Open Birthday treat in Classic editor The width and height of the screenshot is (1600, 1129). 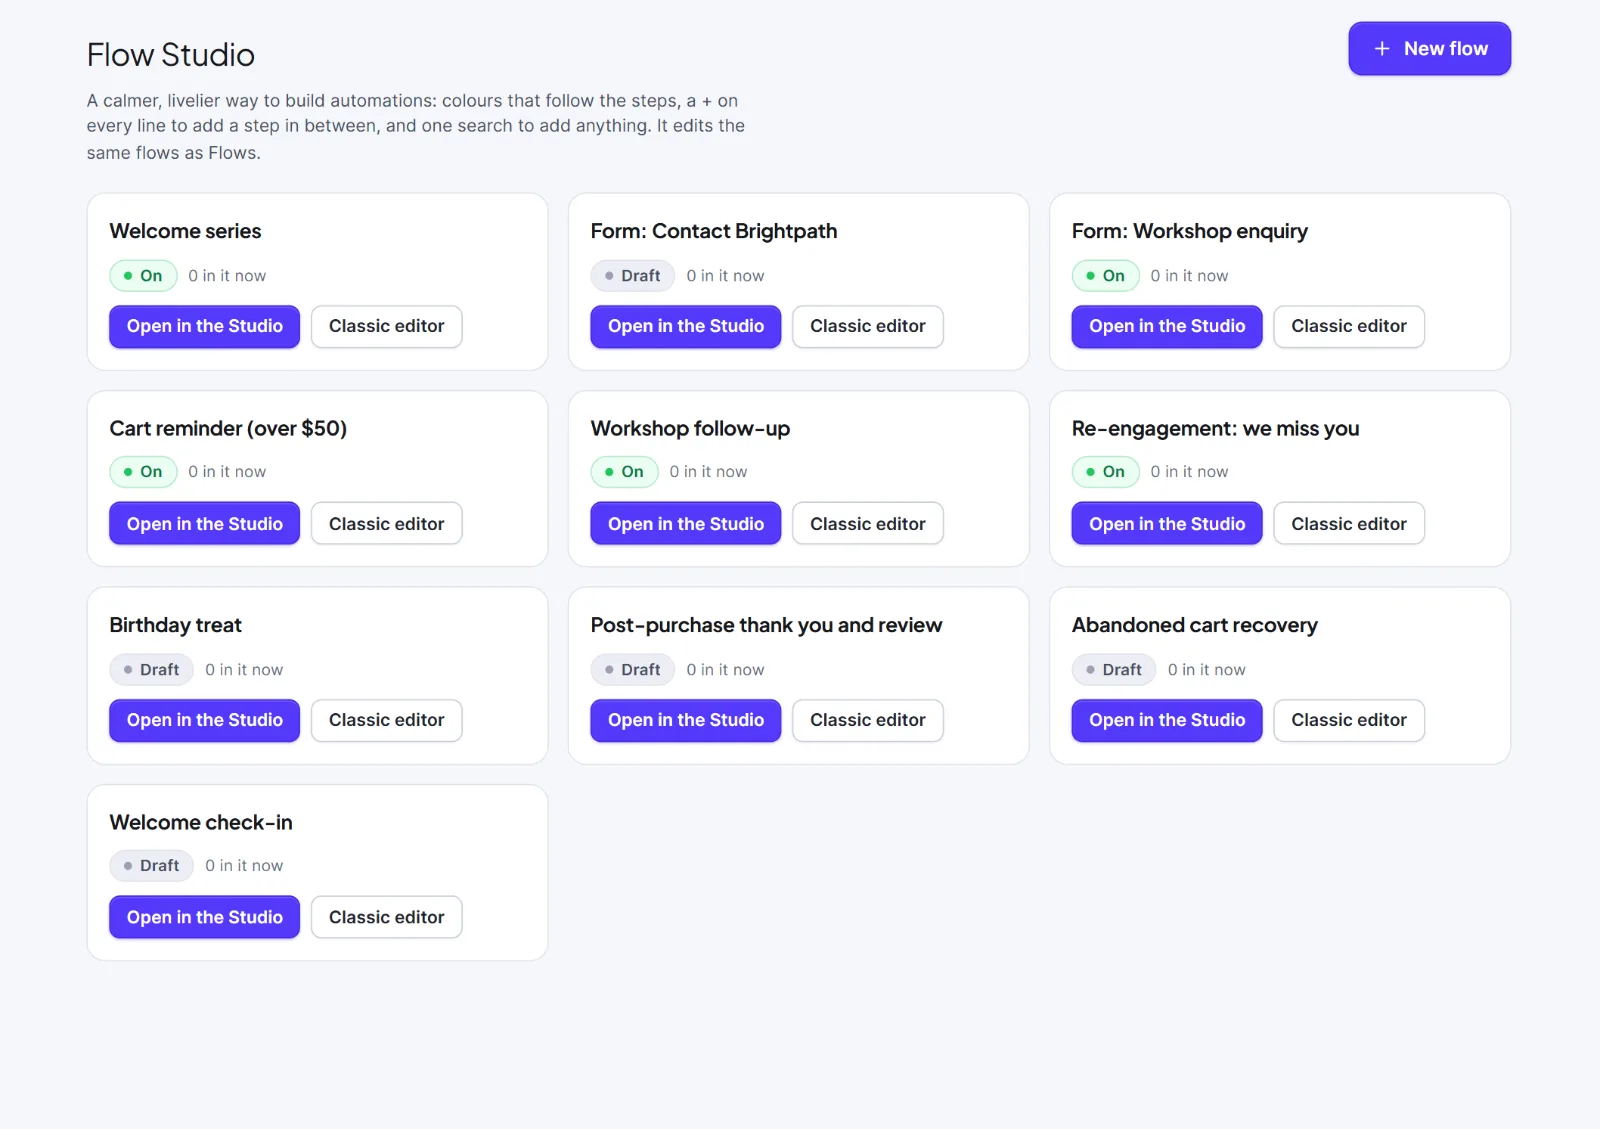pyautogui.click(x=386, y=720)
